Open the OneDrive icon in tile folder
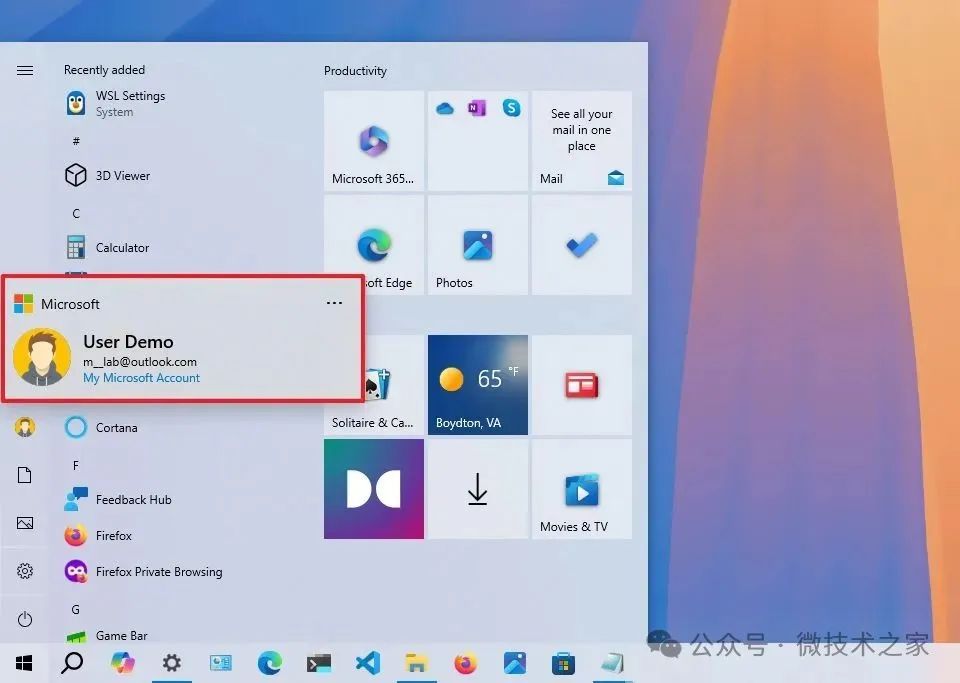 [x=445, y=109]
